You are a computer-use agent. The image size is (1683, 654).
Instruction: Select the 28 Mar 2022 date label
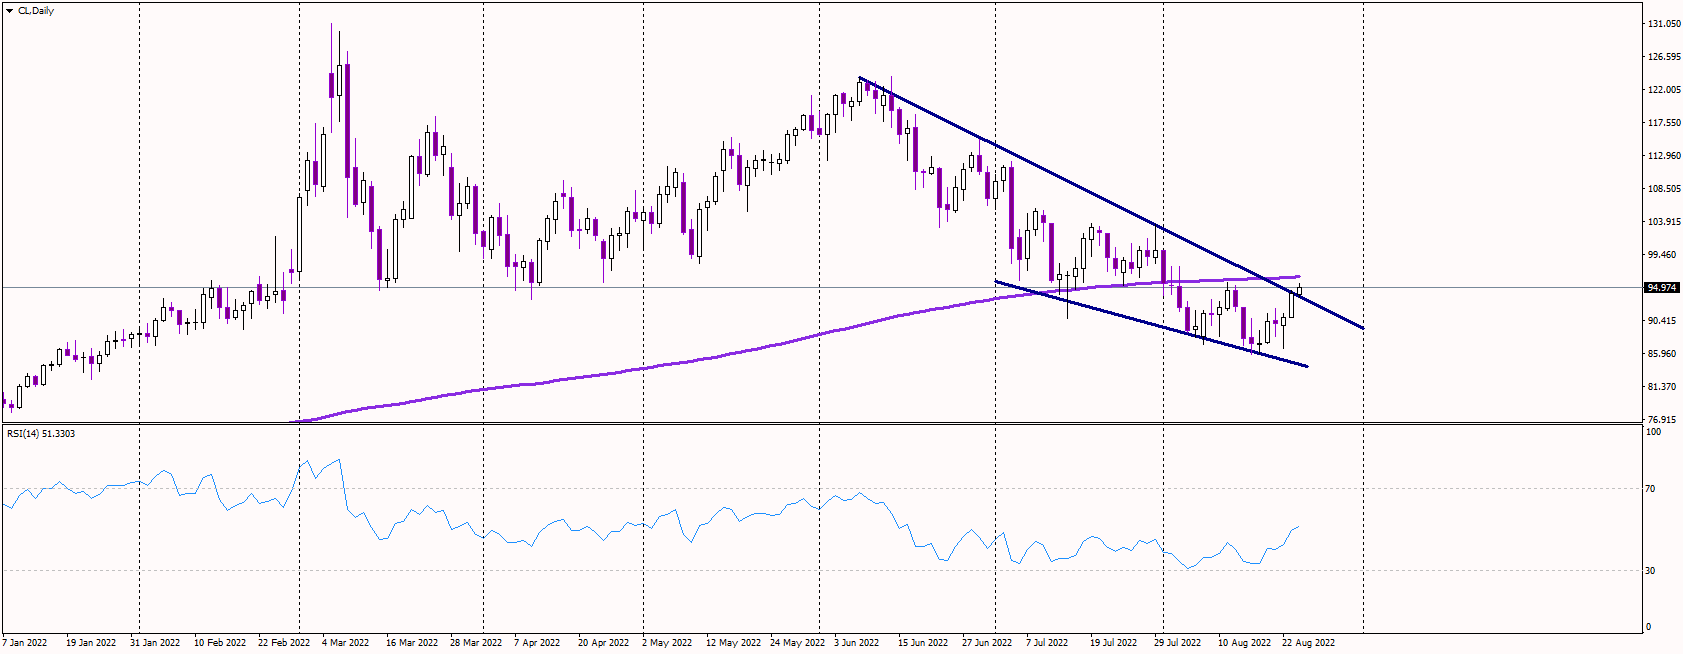click(x=476, y=643)
